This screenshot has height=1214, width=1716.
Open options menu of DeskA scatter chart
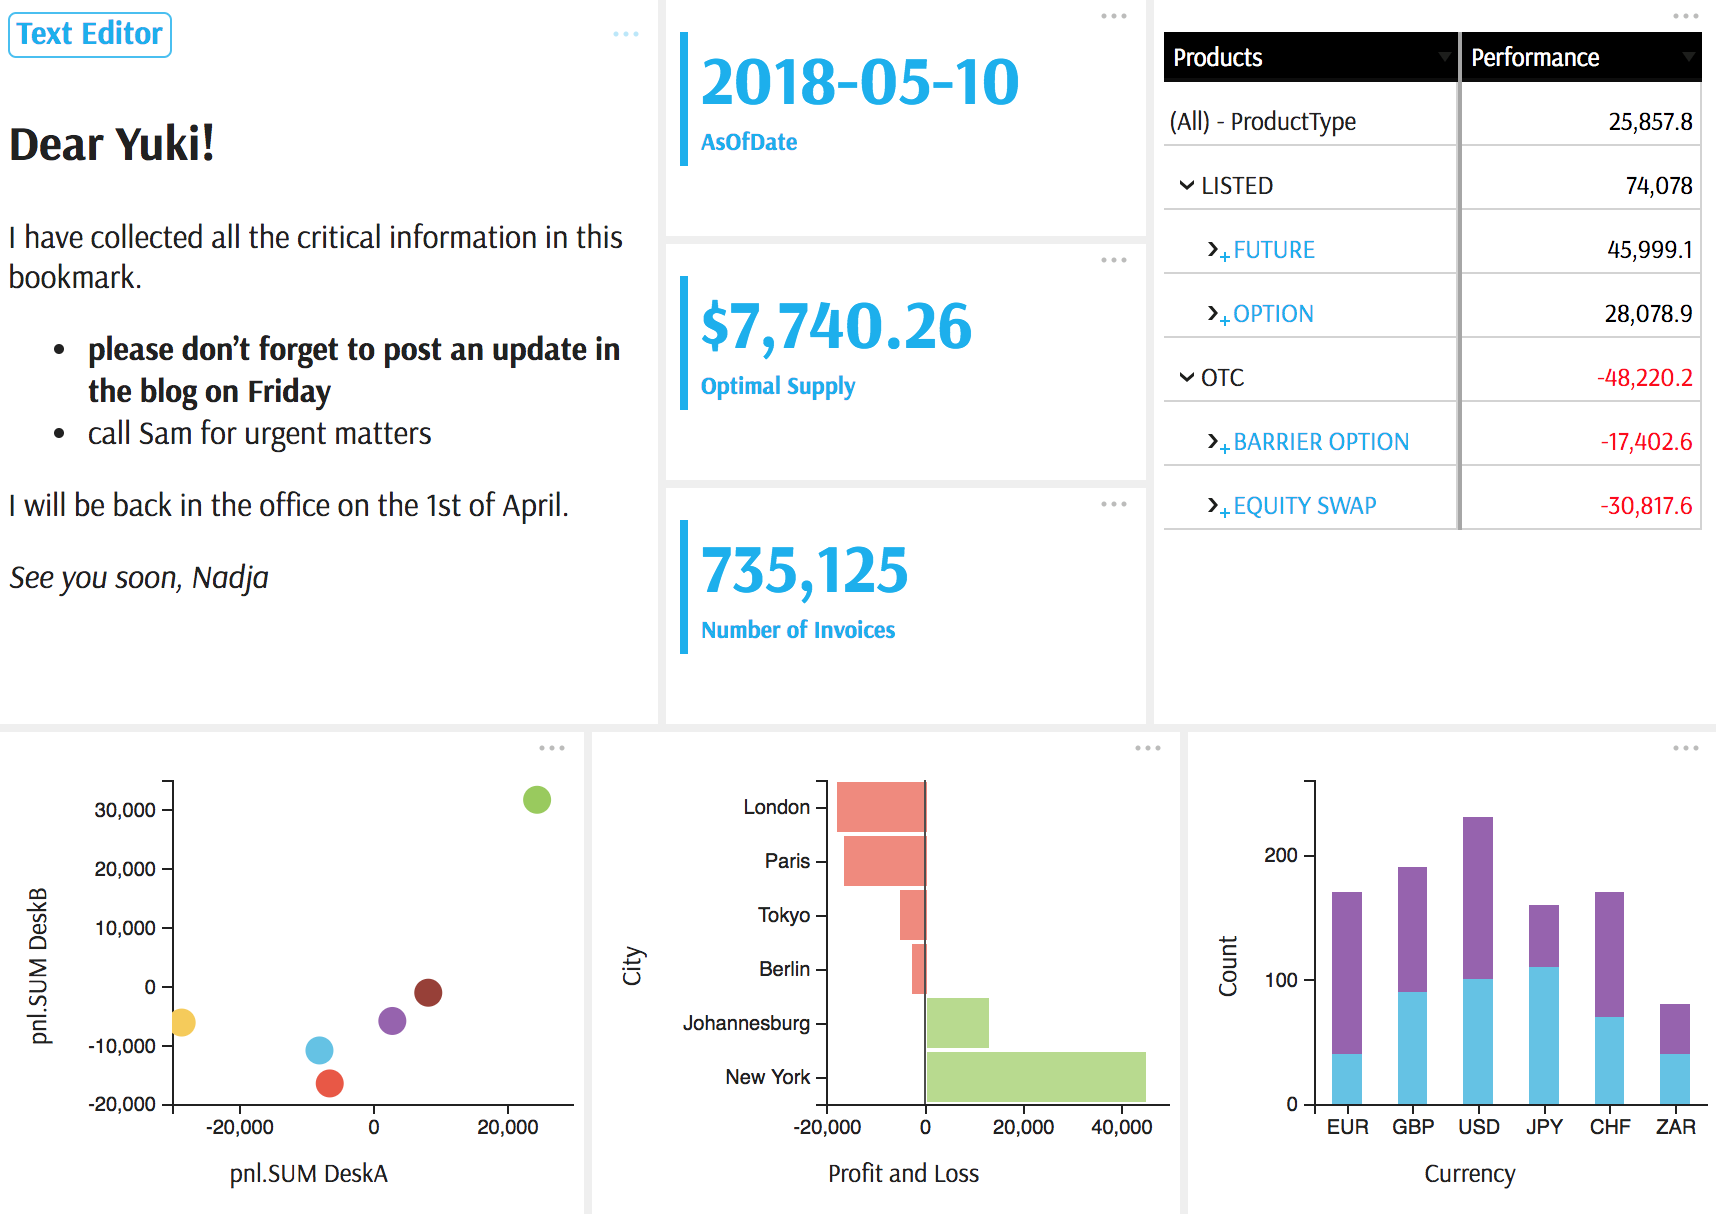coord(552,748)
